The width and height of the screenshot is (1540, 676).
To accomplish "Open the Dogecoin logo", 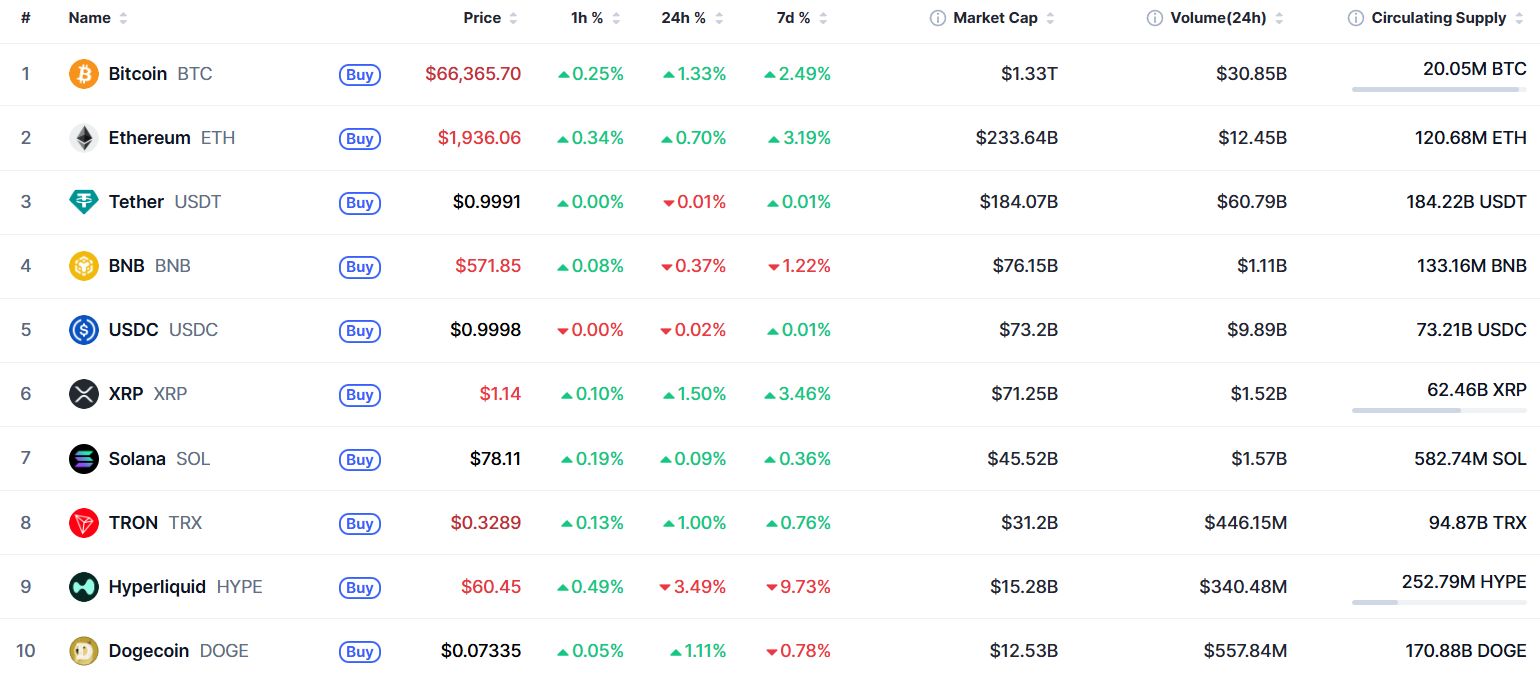I will pyautogui.click(x=84, y=651).
